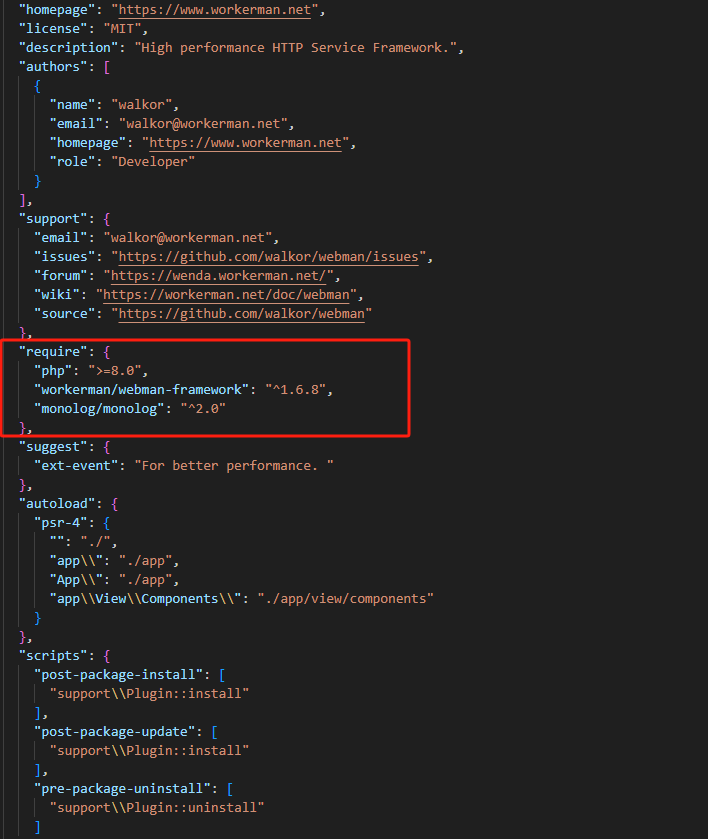Click the High performance HTTP Service Framework text
708x839 pixels.
[295, 48]
